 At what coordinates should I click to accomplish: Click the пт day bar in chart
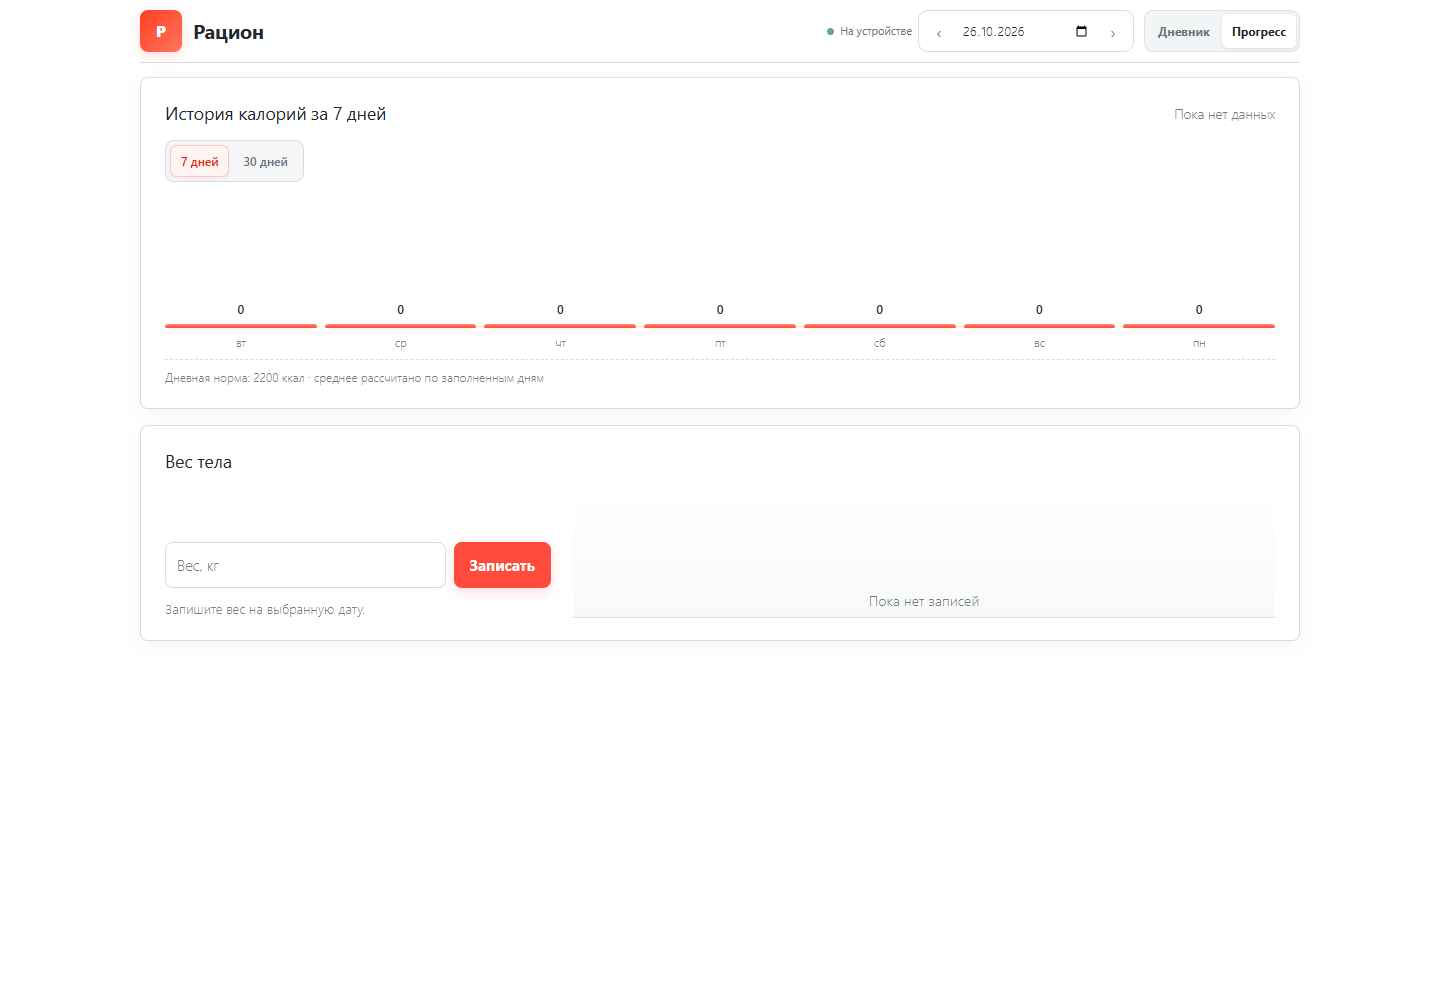pos(720,326)
